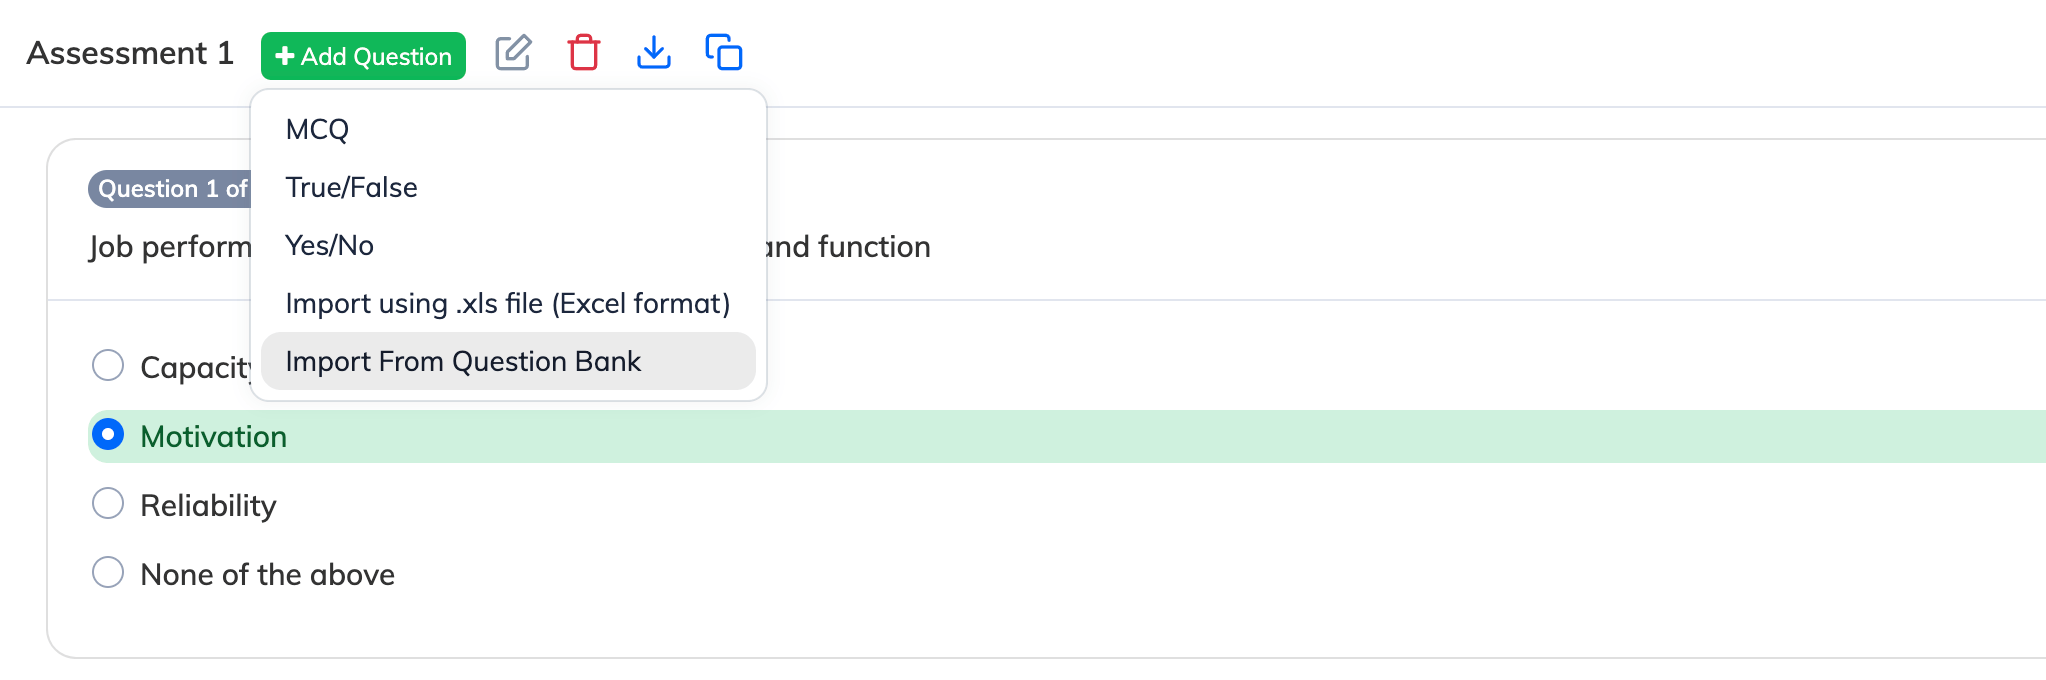Click the 'Job perform' question text
This screenshot has height=680, width=2046.
pyautogui.click(x=170, y=247)
